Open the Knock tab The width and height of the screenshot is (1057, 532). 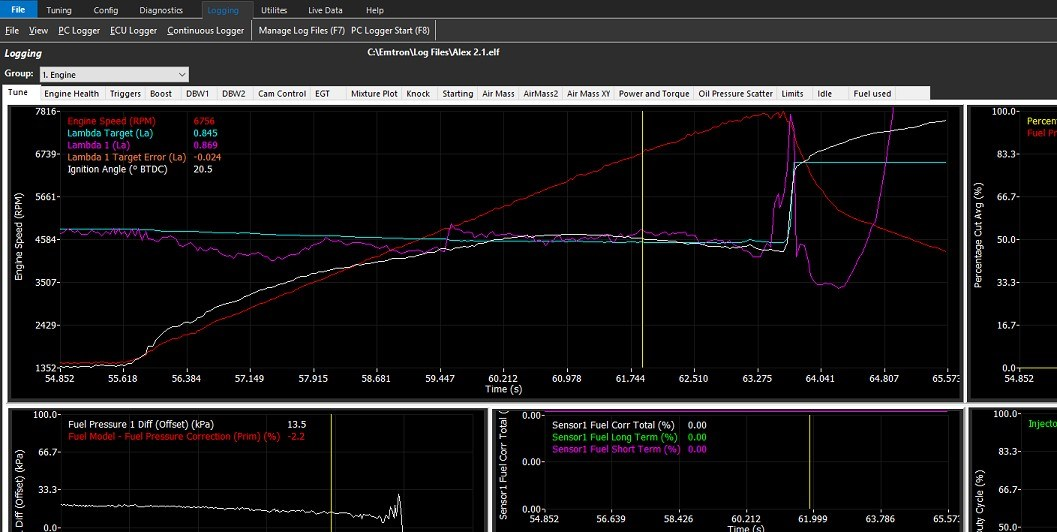click(418, 94)
